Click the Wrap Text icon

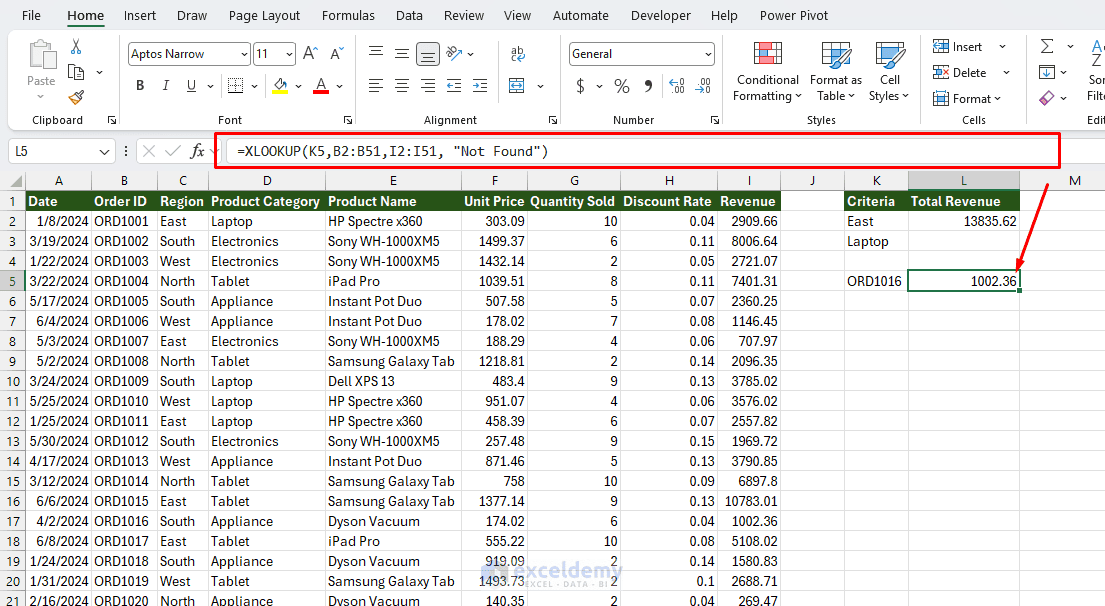517,54
